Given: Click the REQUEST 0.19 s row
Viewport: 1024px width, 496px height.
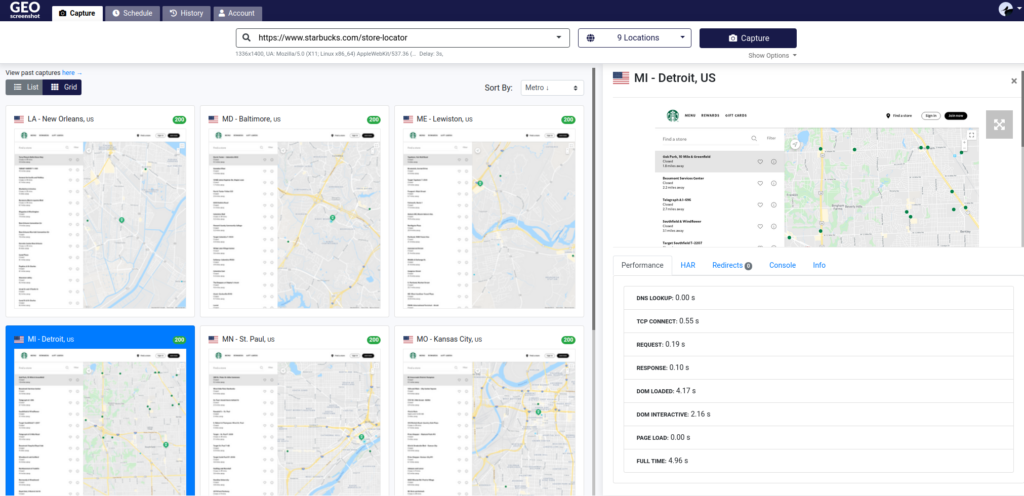Looking at the screenshot, I should point(818,344).
